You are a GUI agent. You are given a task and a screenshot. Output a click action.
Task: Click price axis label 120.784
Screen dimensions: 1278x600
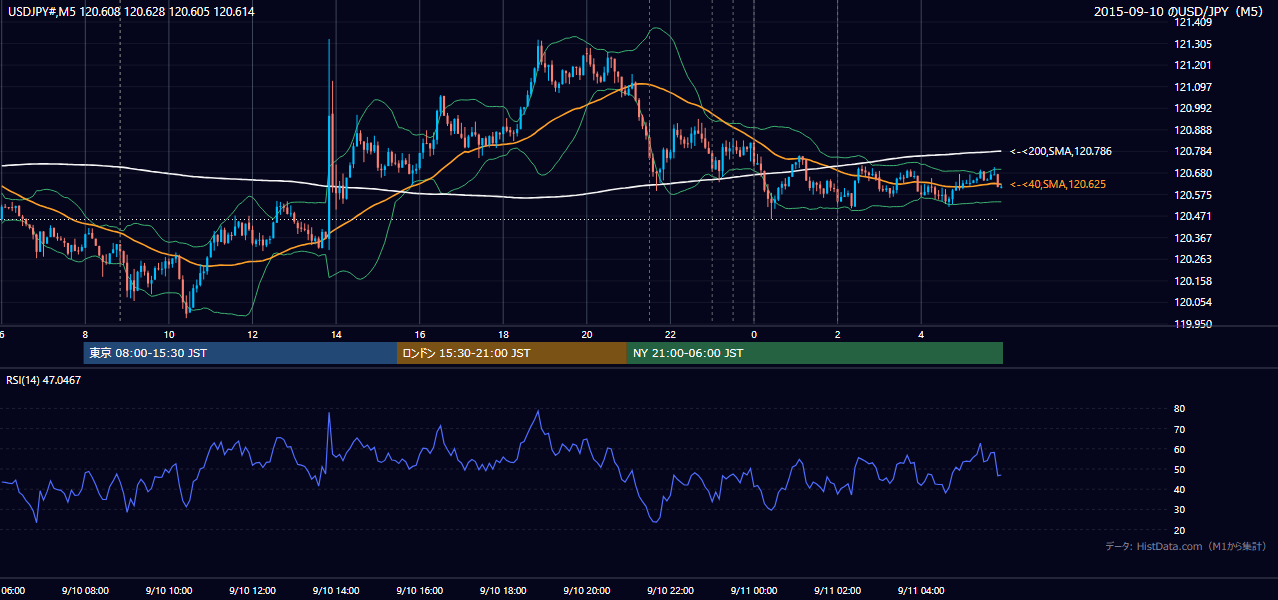point(1195,151)
